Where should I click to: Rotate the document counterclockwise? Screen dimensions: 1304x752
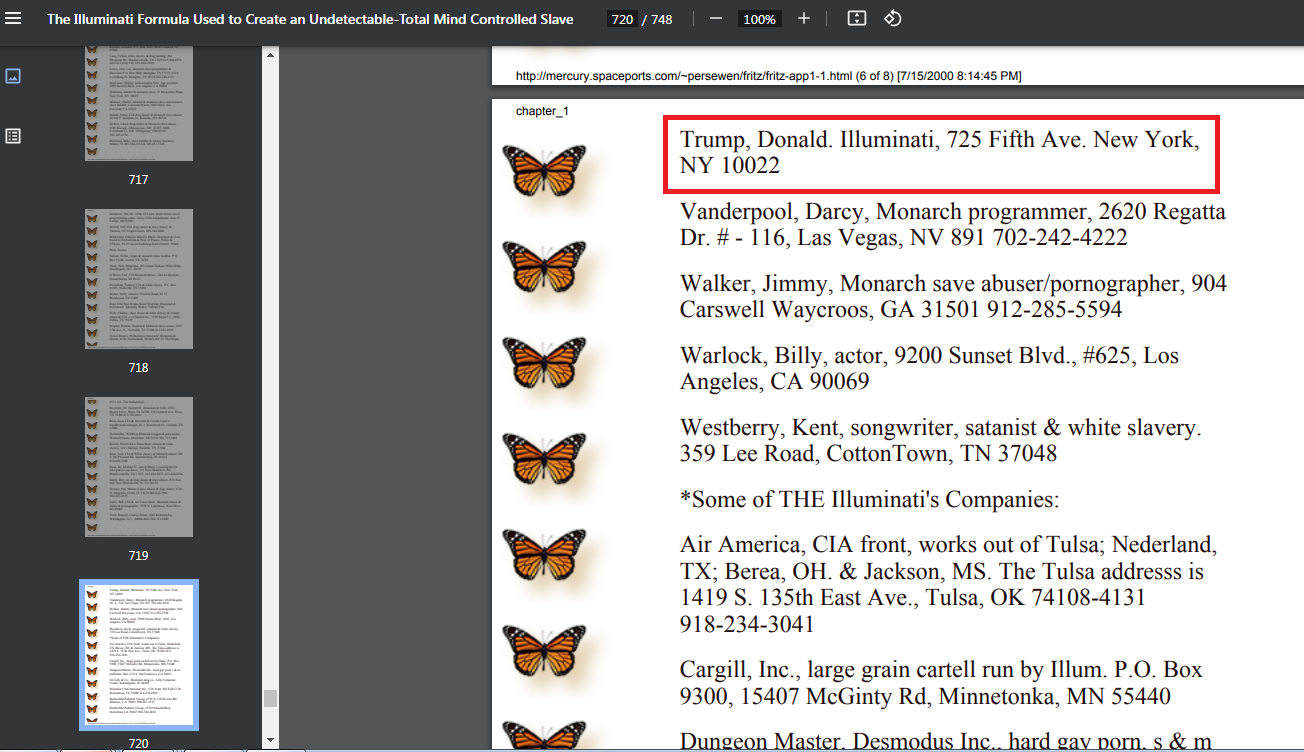(x=893, y=19)
